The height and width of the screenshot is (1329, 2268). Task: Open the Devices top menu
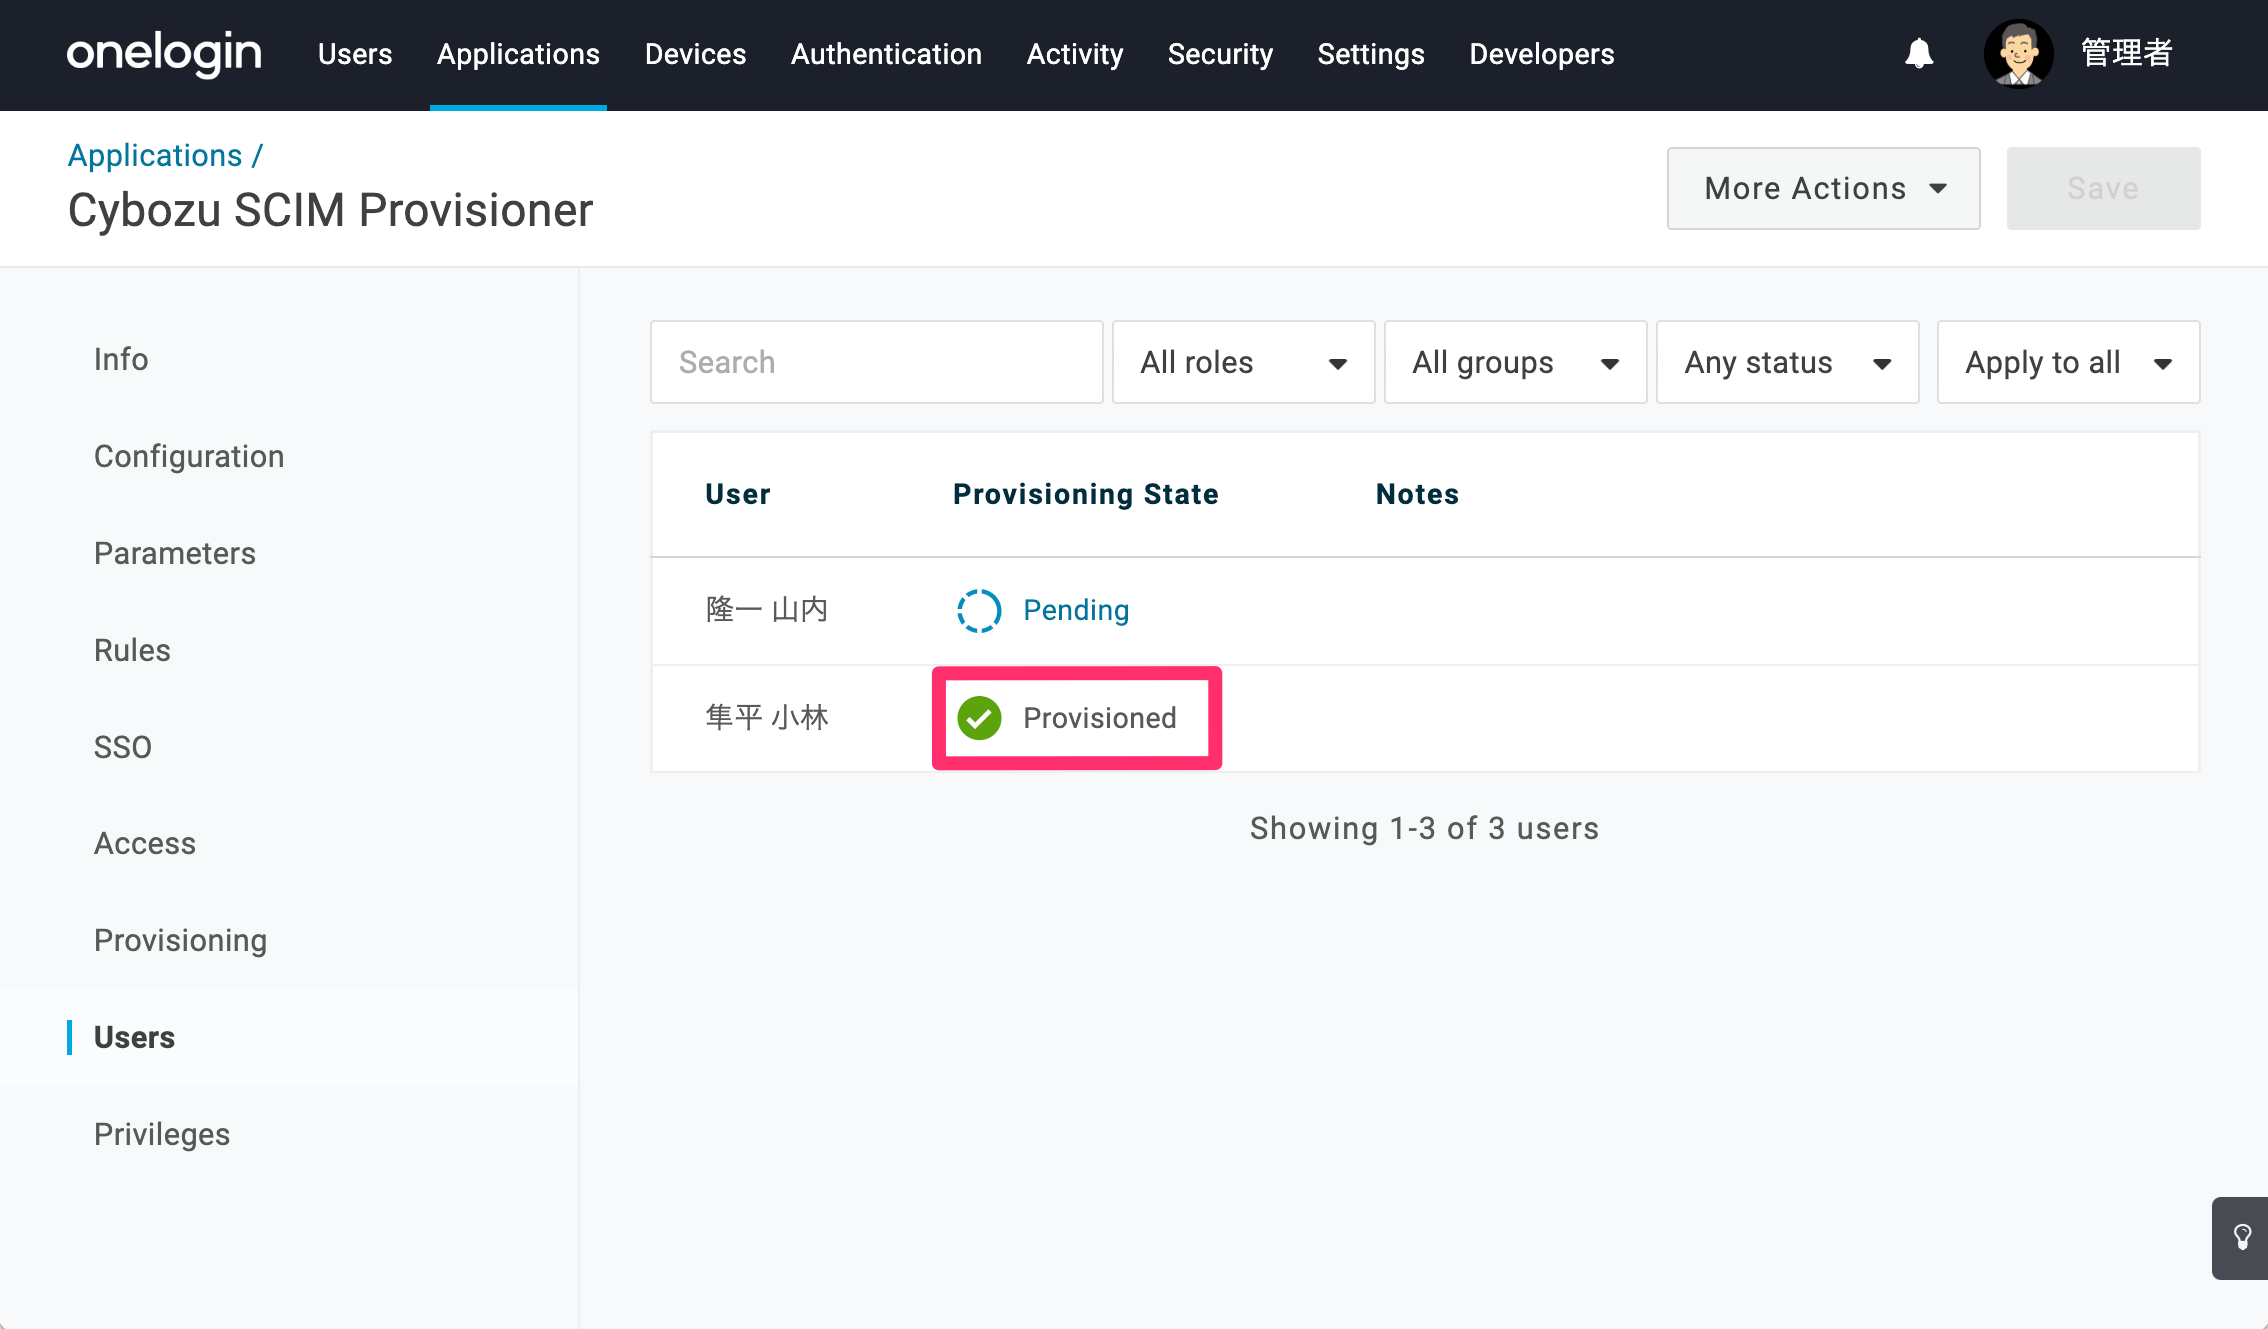(x=695, y=54)
